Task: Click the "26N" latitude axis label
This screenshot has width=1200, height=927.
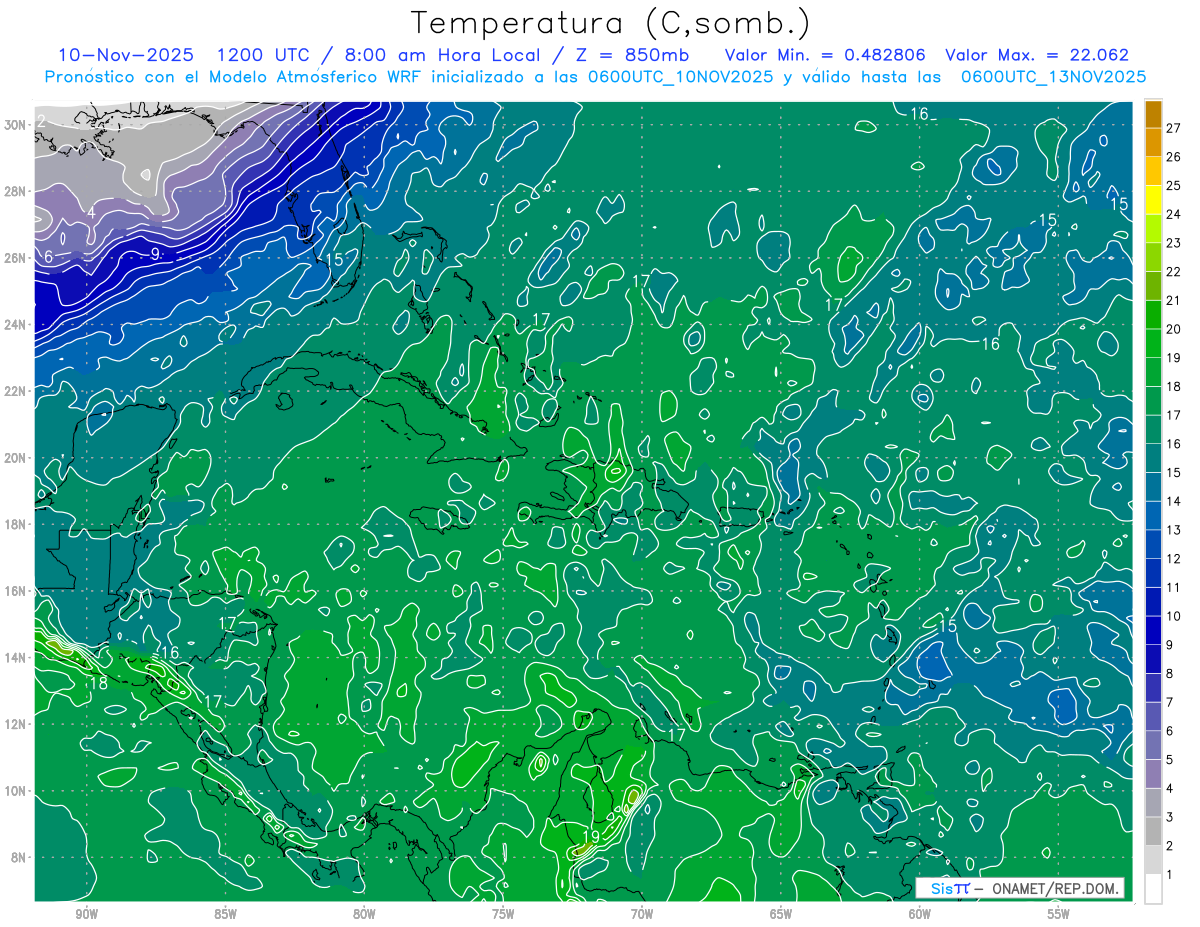Action: 15,258
